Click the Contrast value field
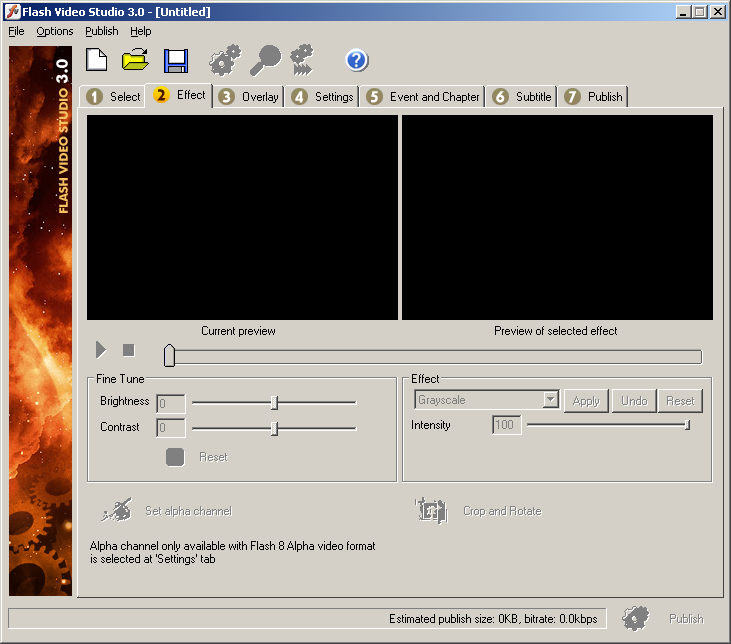Screen dimensions: 731x644 tap(171, 428)
